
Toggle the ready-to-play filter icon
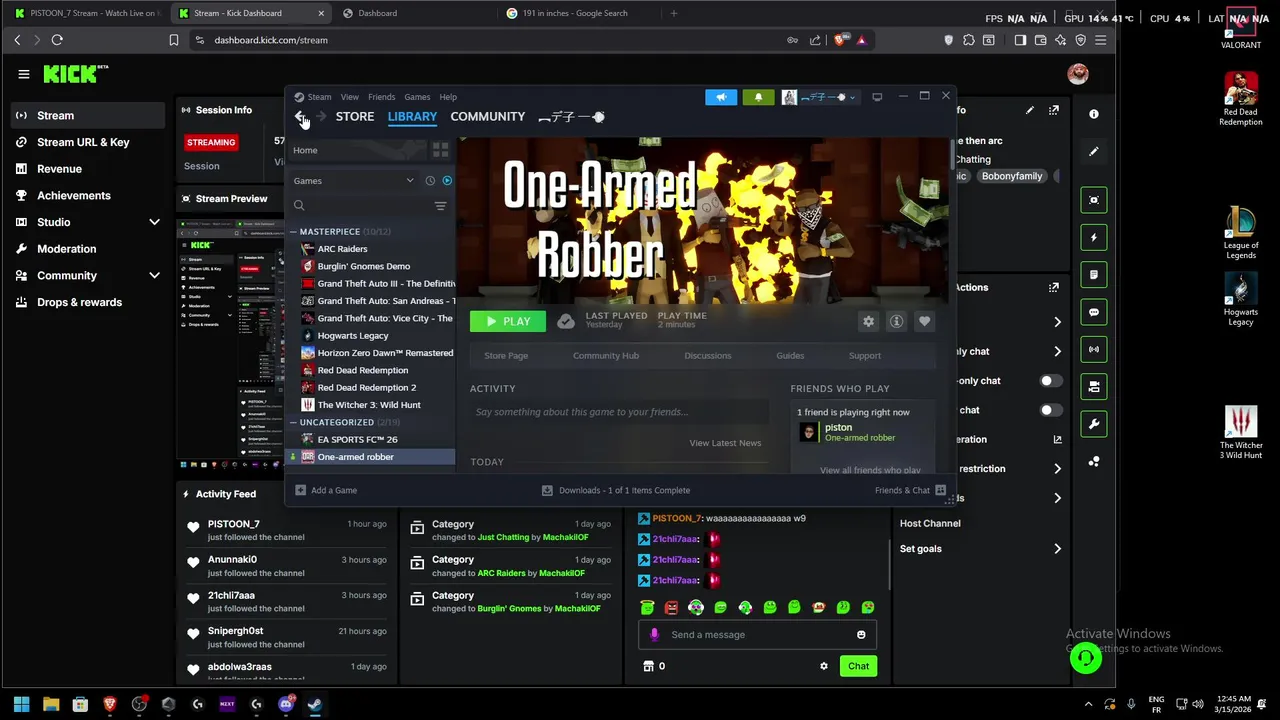tap(447, 181)
